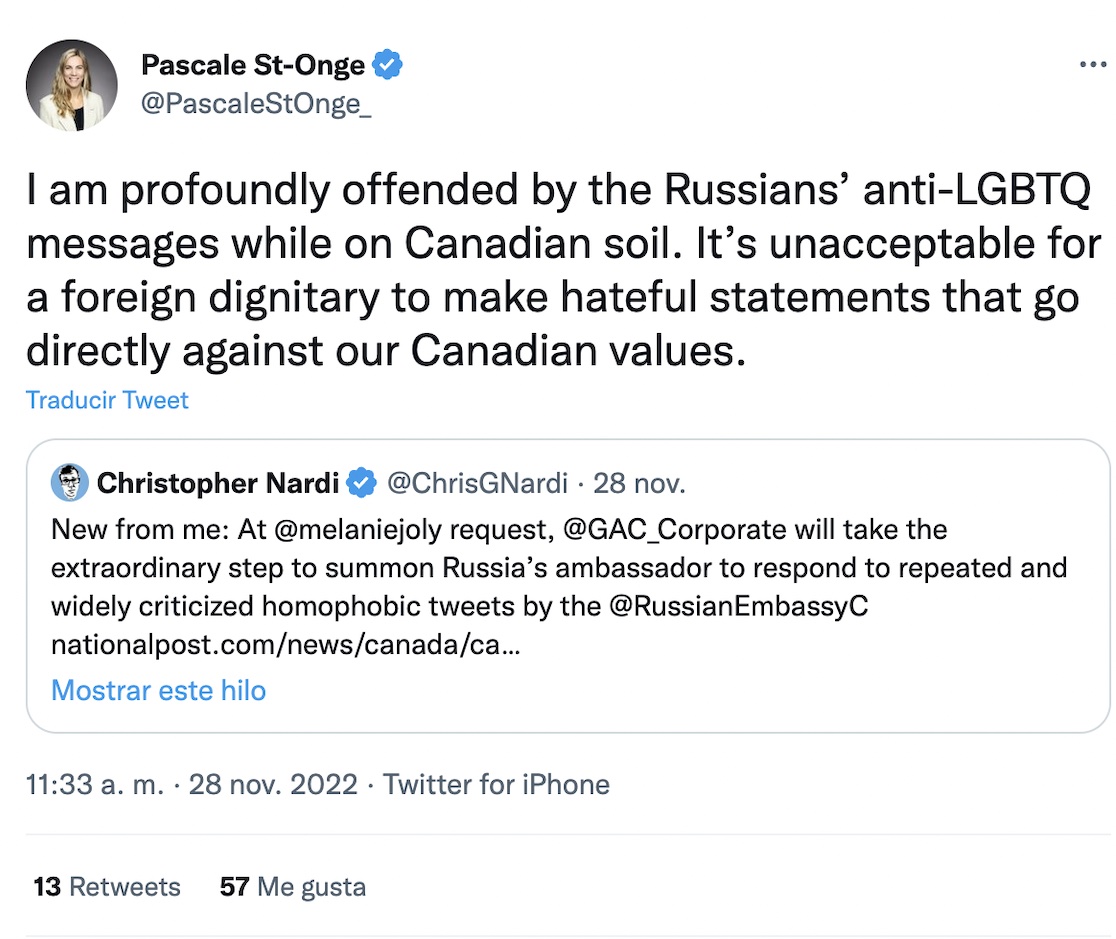Follow the nationalpost.com article link
The image size is (1116, 939).
pyautogui.click(x=285, y=646)
